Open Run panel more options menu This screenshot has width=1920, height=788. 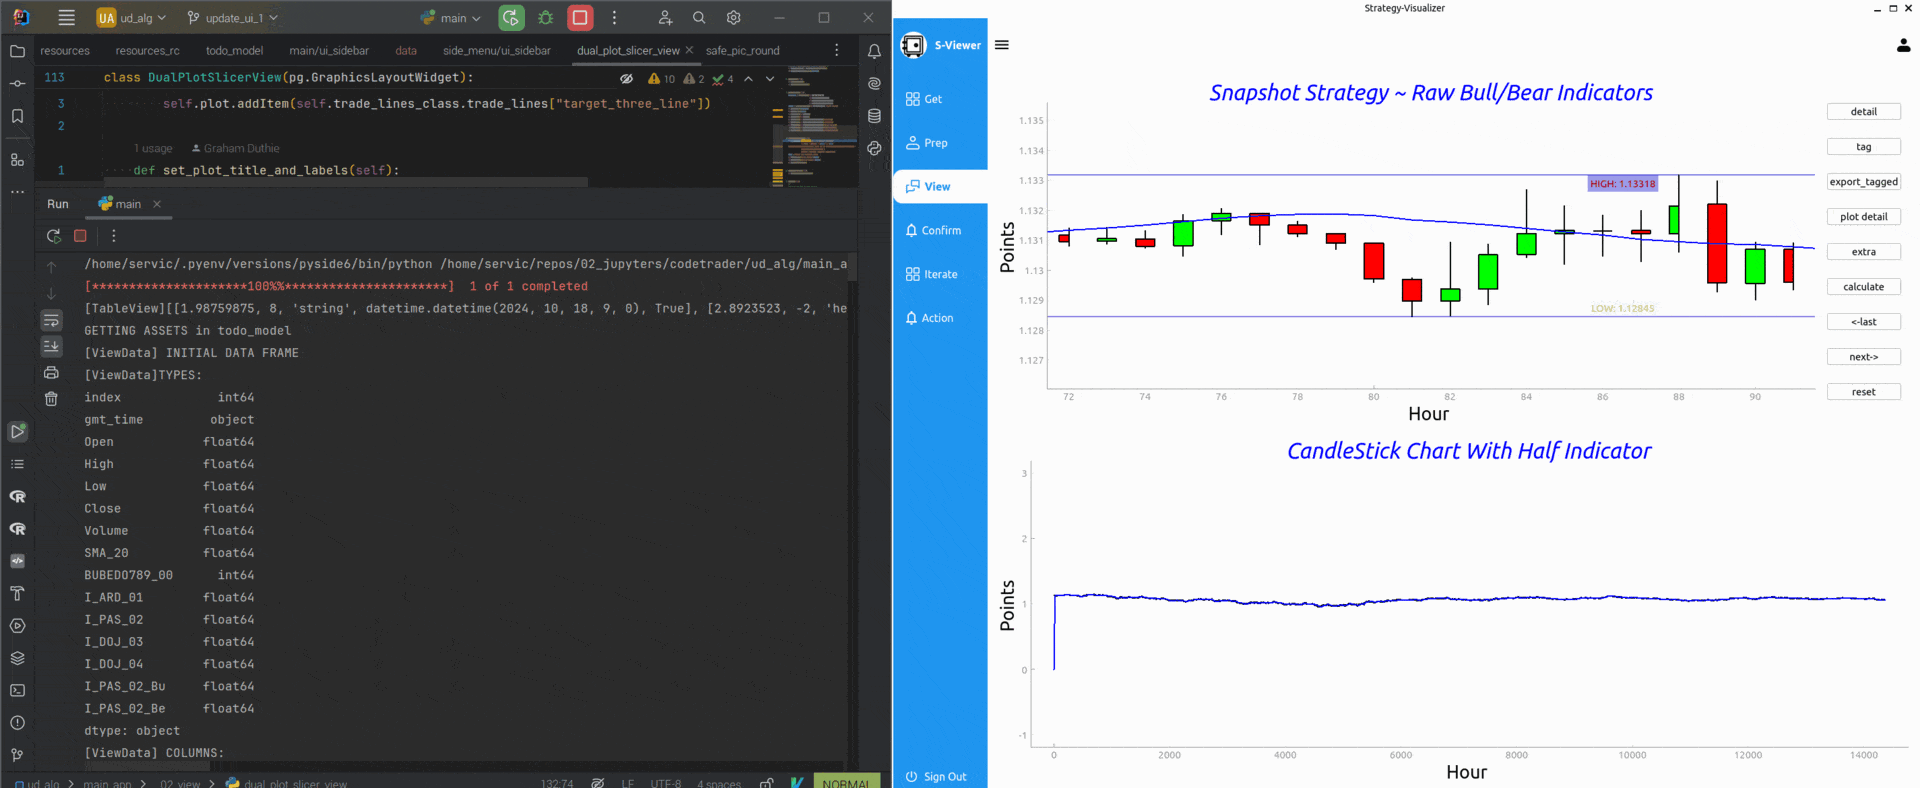[x=114, y=236]
